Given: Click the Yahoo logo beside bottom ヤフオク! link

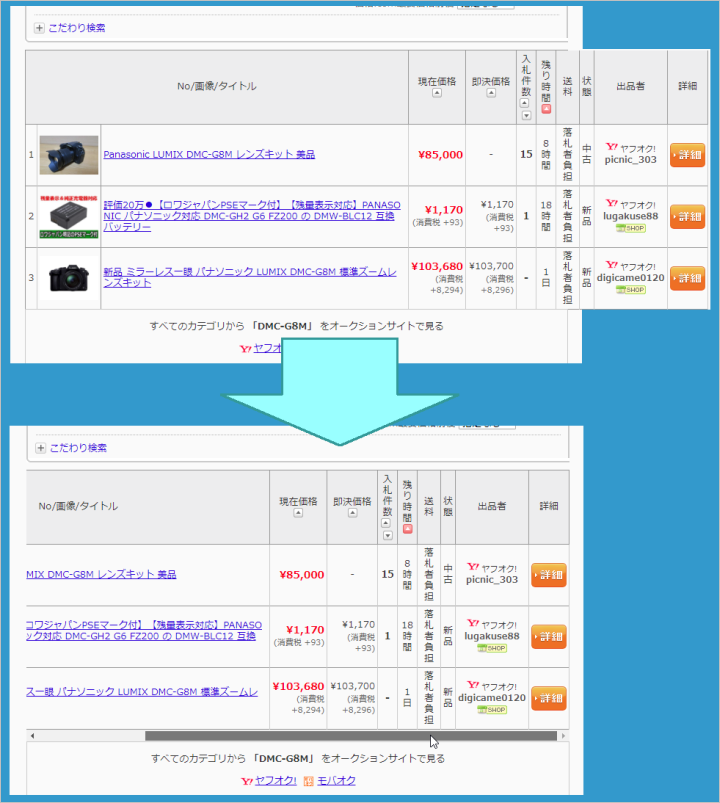Looking at the screenshot, I should pos(247,781).
